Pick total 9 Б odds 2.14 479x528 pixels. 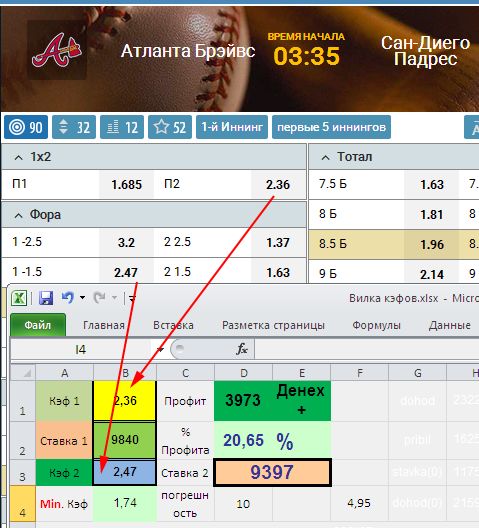click(432, 273)
